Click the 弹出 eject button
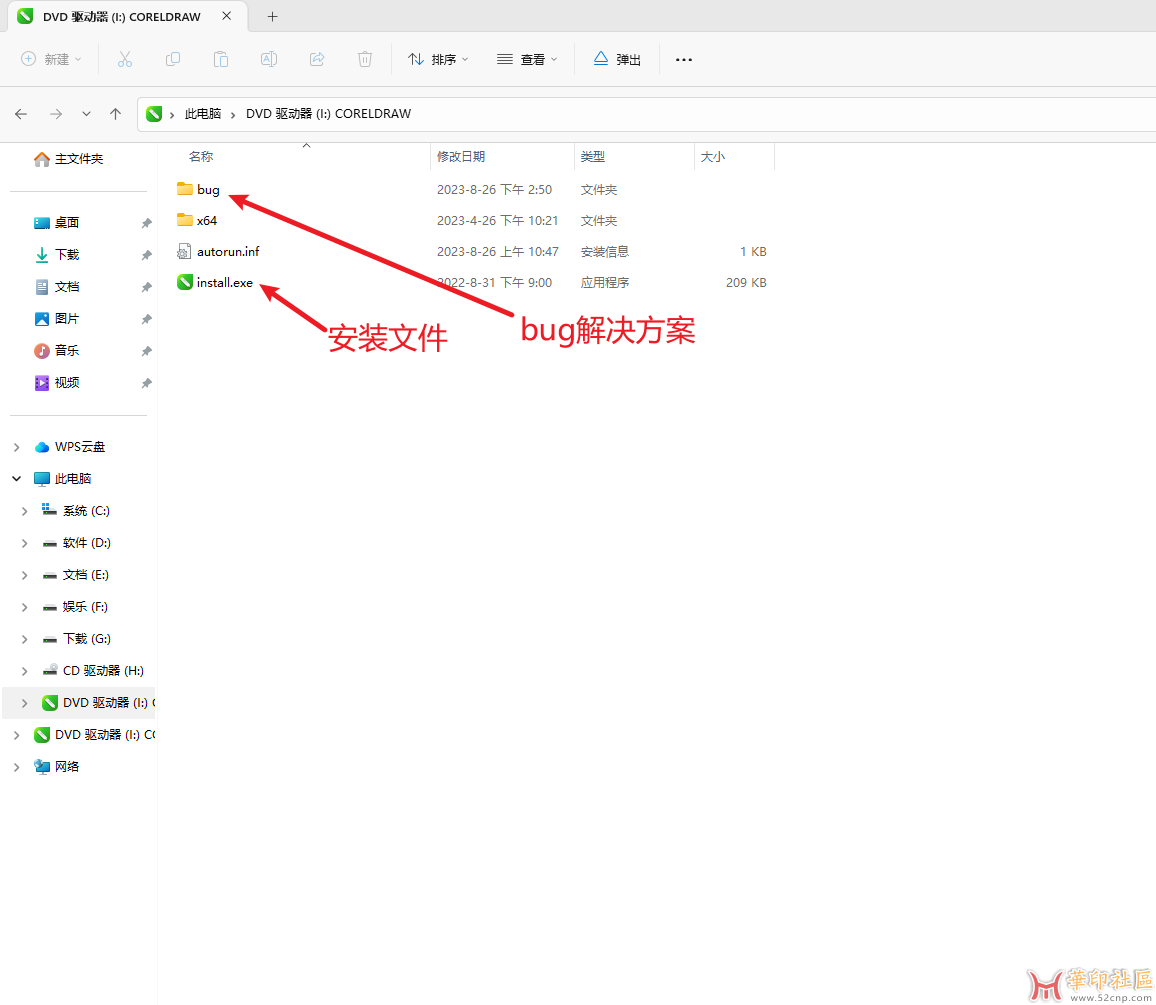1156x1005 pixels. 617,59
